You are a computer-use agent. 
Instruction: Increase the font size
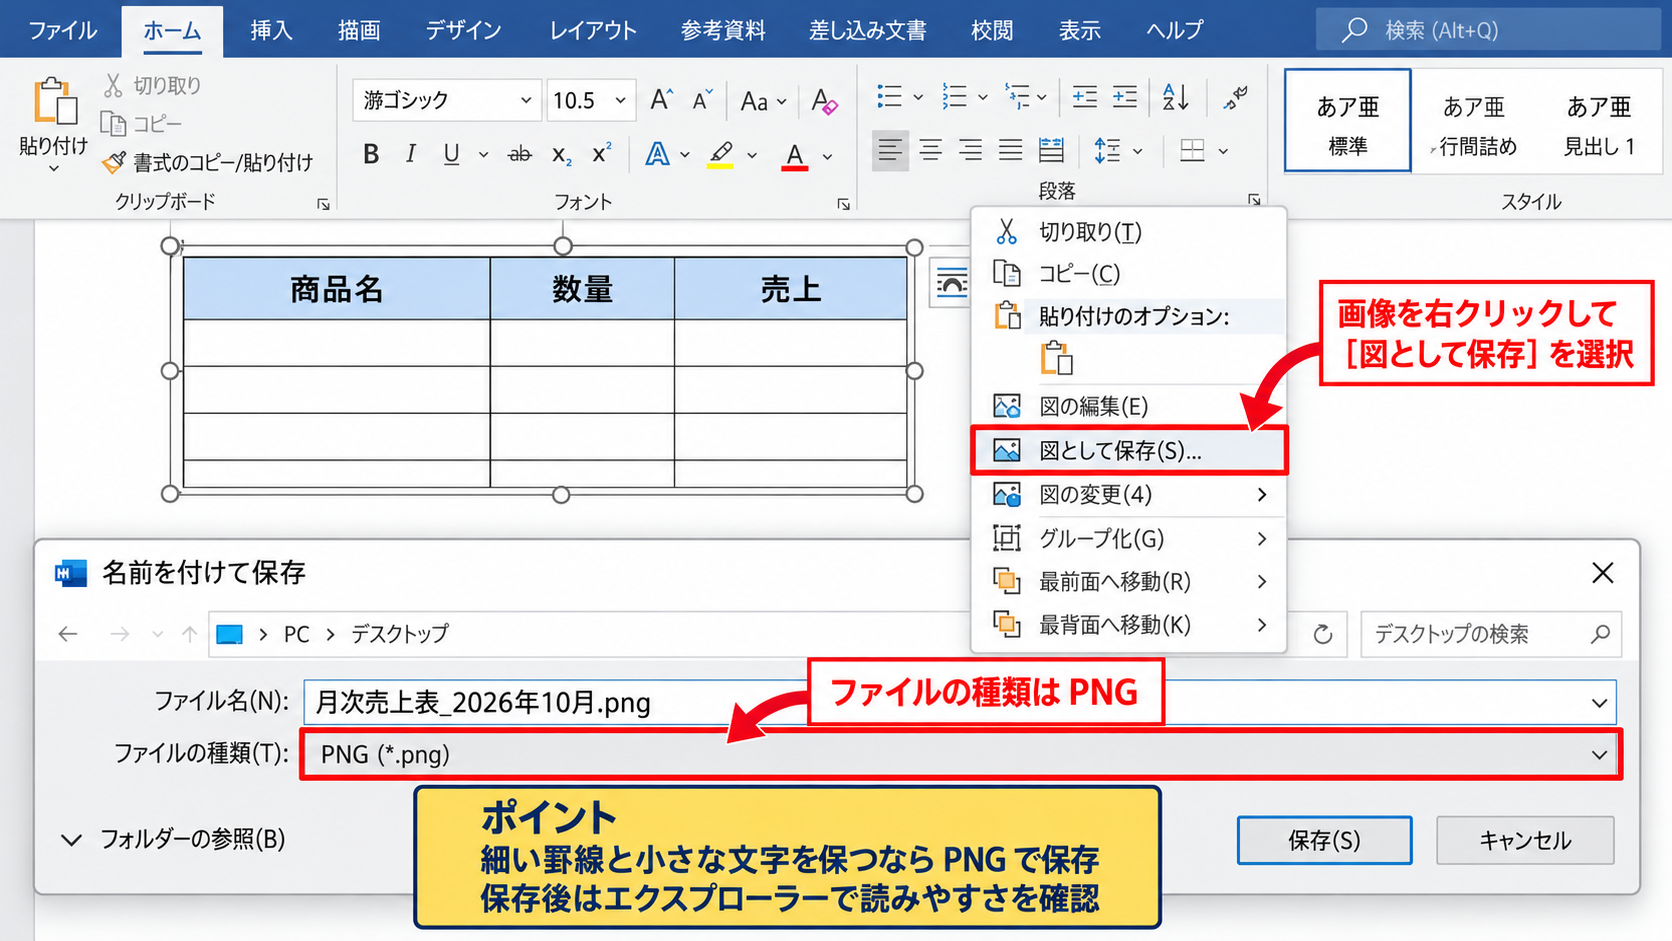coord(661,100)
